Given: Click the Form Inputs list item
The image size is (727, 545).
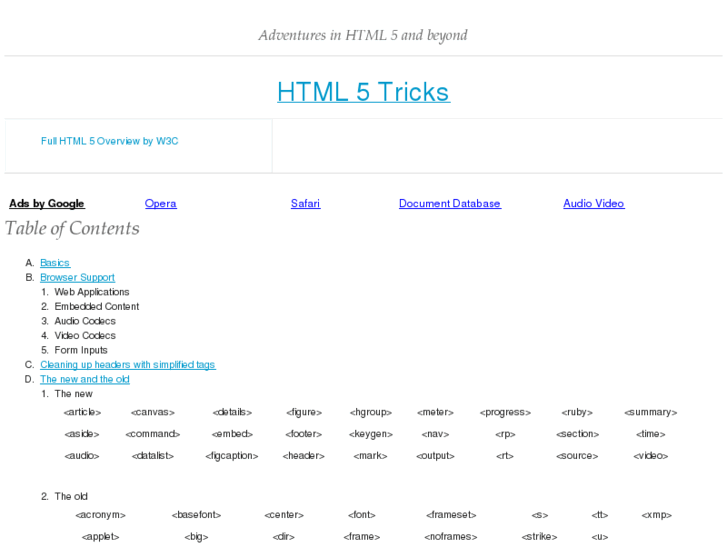Looking at the screenshot, I should tap(81, 350).
